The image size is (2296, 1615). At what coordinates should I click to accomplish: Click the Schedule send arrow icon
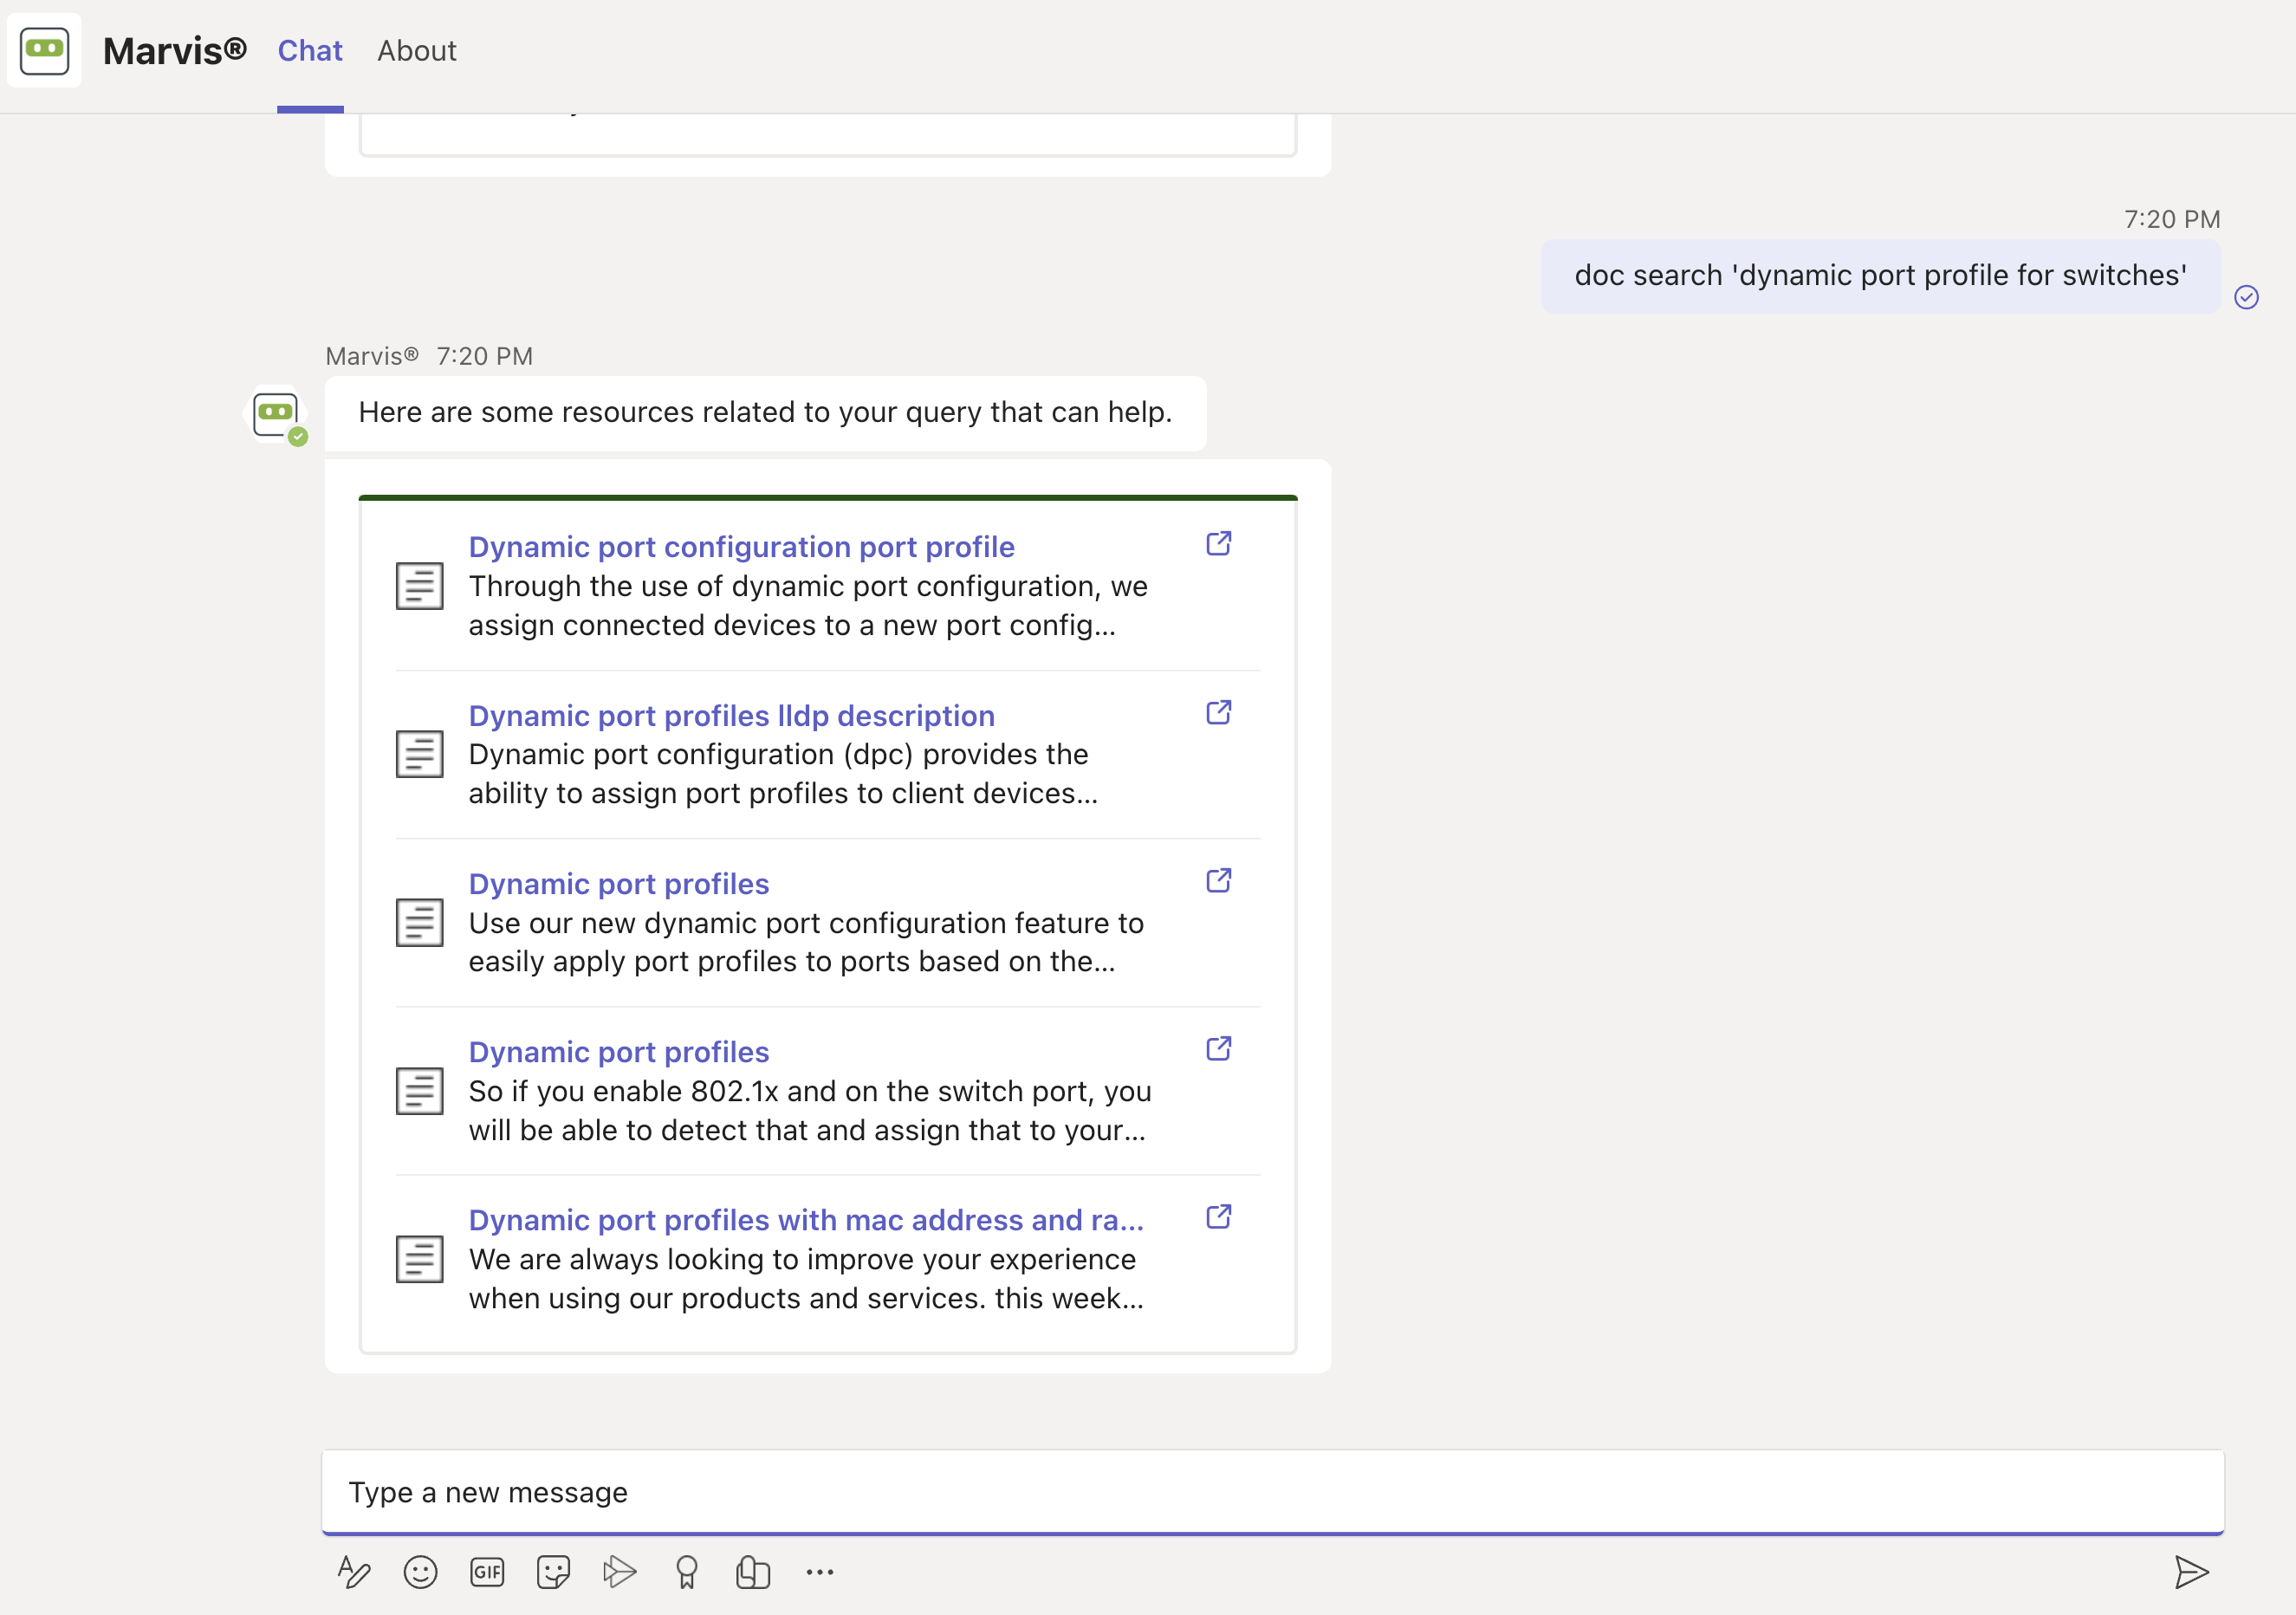[x=620, y=1572]
